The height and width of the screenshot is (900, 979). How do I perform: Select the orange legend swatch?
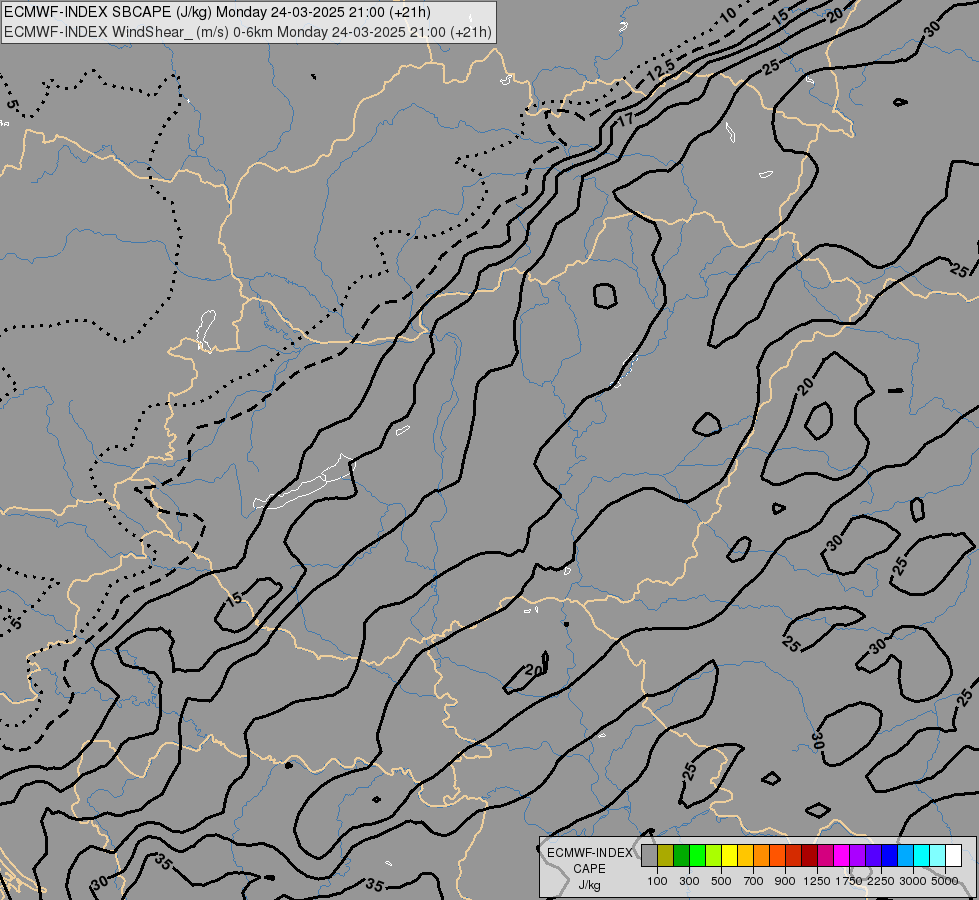(761, 855)
